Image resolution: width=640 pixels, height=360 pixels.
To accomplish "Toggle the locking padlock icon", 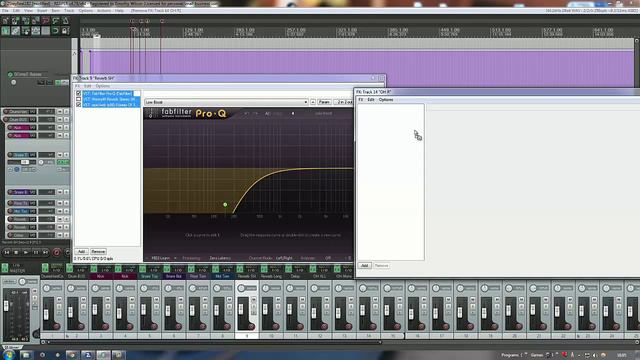I will [65, 31].
